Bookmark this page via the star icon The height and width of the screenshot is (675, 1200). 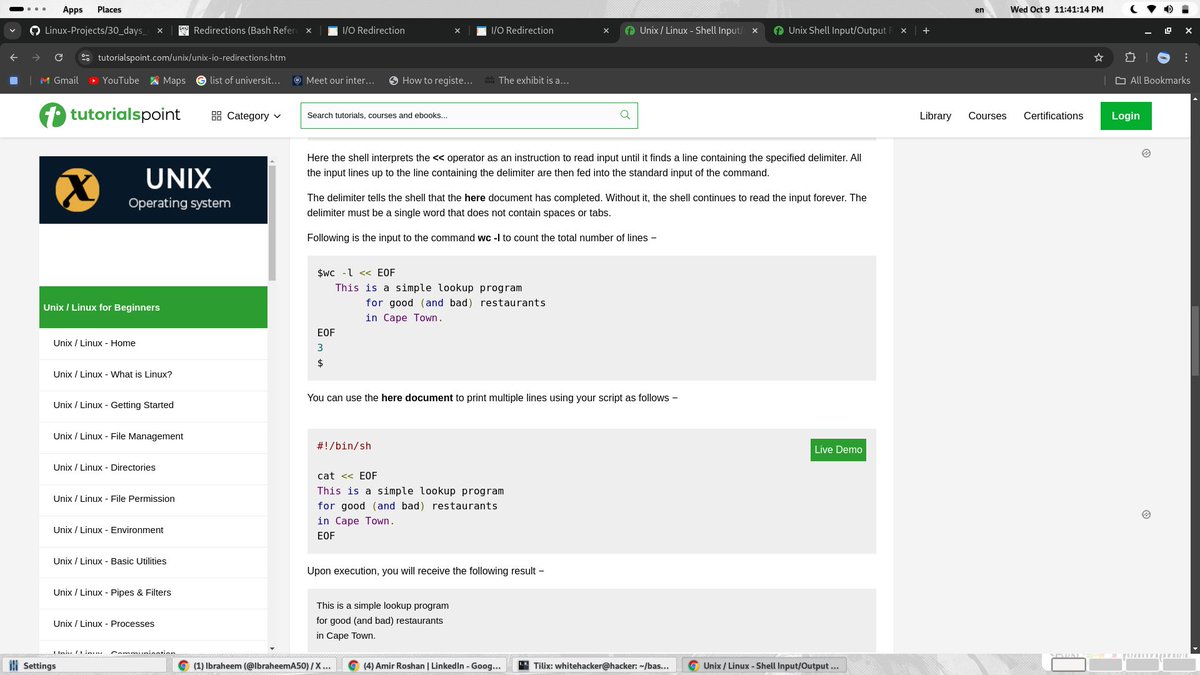click(1098, 57)
